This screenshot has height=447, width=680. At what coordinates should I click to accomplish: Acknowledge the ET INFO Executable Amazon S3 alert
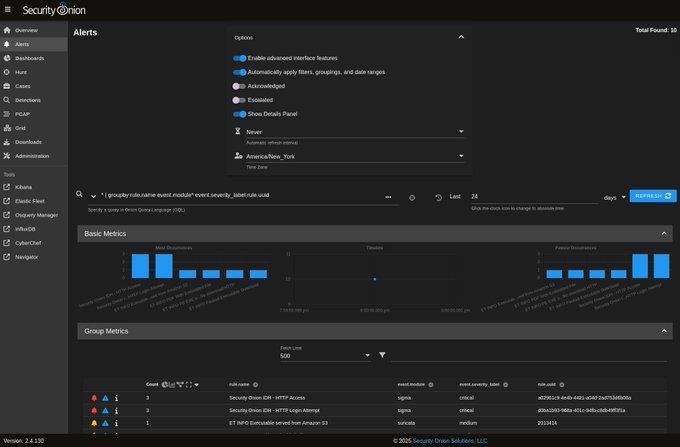coord(94,423)
